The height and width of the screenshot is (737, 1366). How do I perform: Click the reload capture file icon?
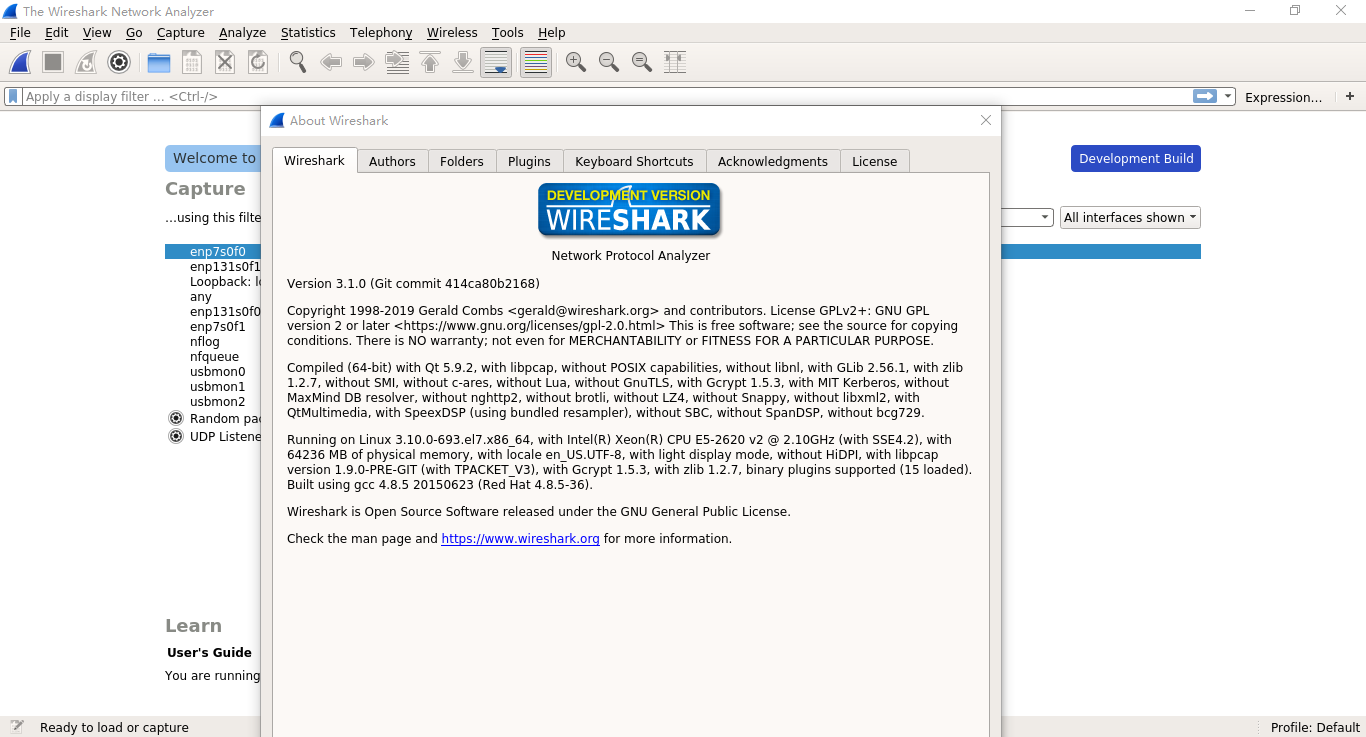pyautogui.click(x=257, y=62)
